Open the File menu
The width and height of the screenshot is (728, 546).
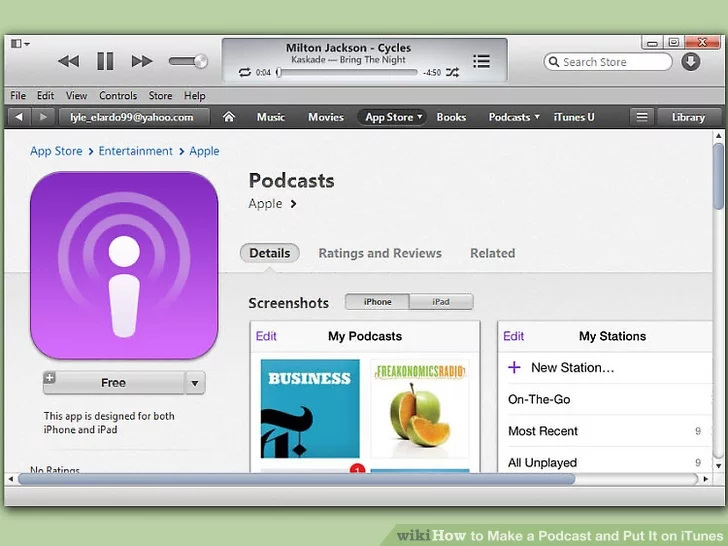click(x=18, y=96)
